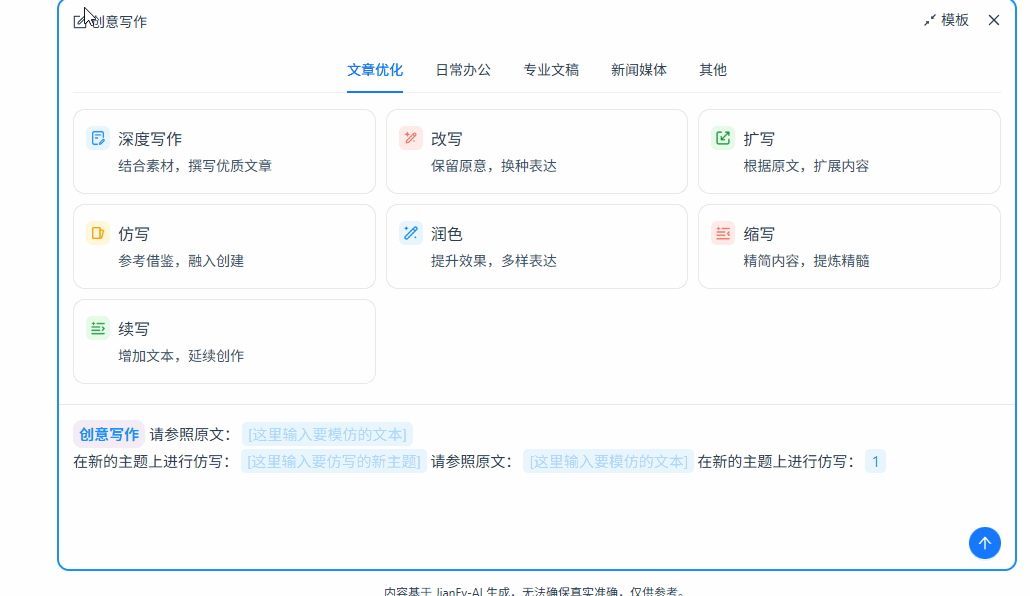
Task: Open the 模板 templates view
Action: [954, 19]
